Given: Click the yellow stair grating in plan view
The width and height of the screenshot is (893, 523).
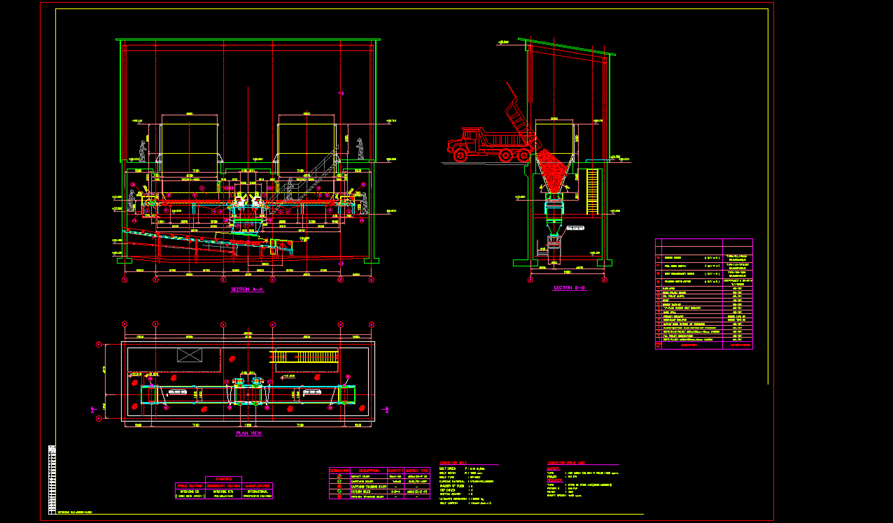Looking at the screenshot, I should coord(305,356).
